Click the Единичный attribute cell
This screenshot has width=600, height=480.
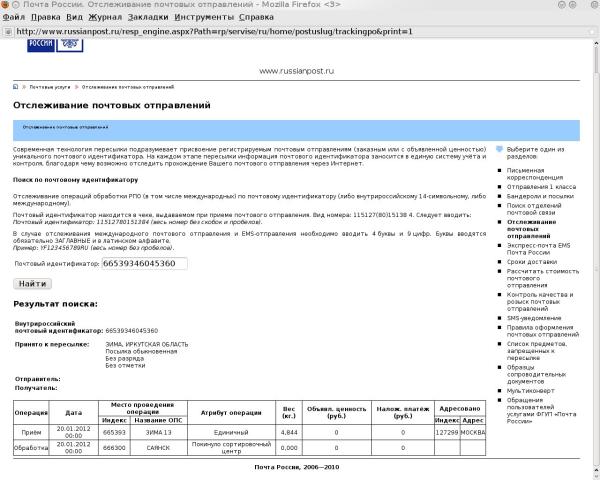231,433
